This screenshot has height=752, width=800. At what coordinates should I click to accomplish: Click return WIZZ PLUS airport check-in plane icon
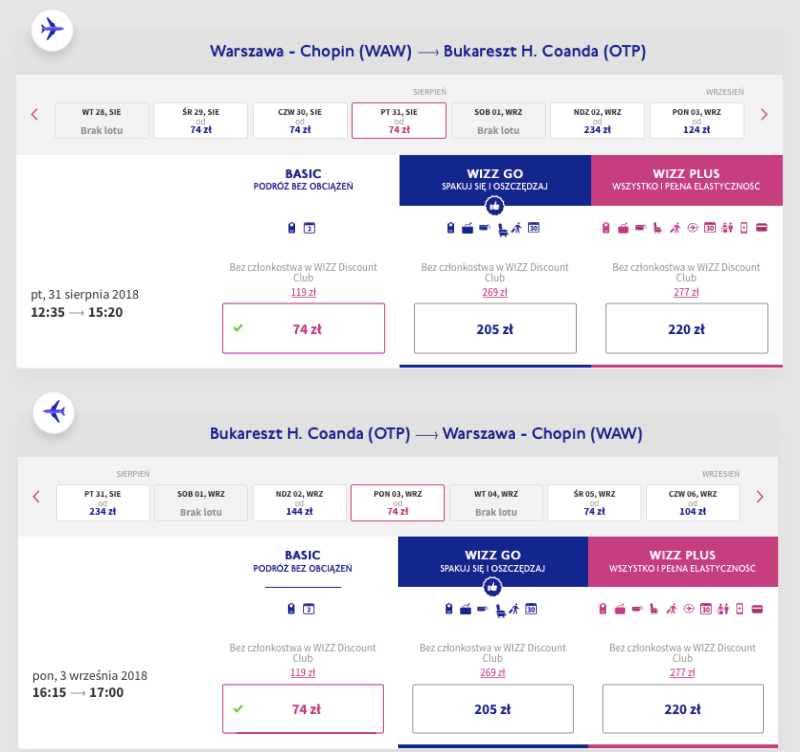pyautogui.click(x=689, y=609)
